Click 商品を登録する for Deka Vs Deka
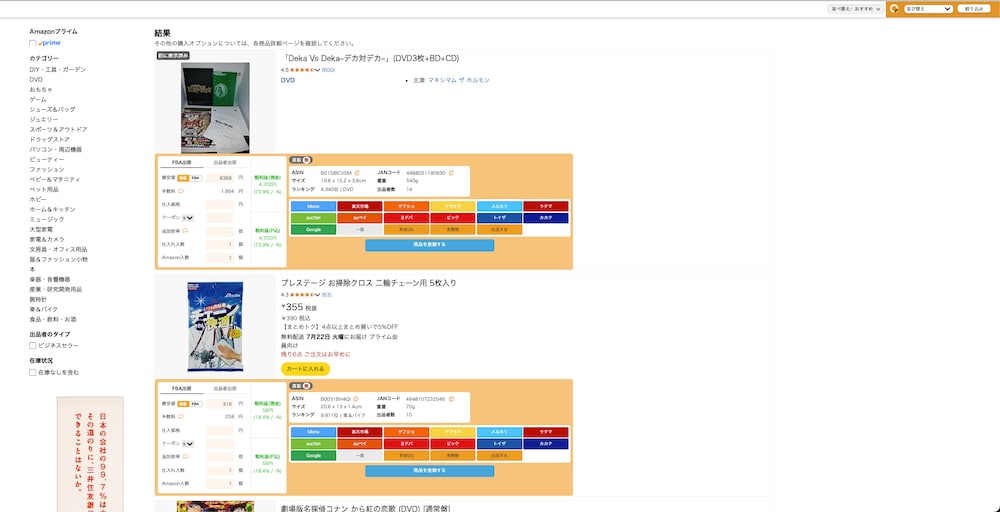The width and height of the screenshot is (1000, 512). click(429, 245)
